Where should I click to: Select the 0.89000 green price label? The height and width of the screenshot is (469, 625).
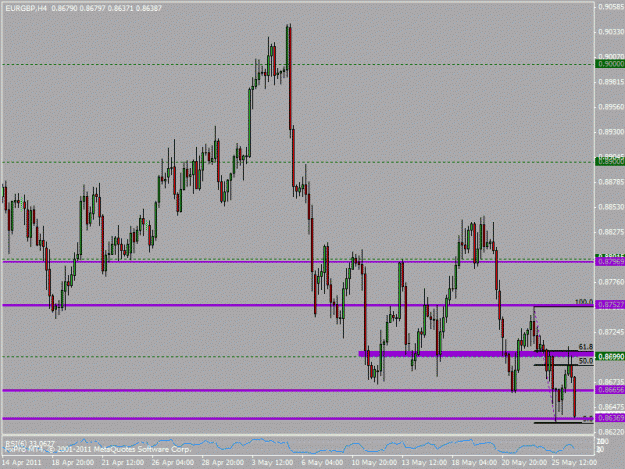610,162
